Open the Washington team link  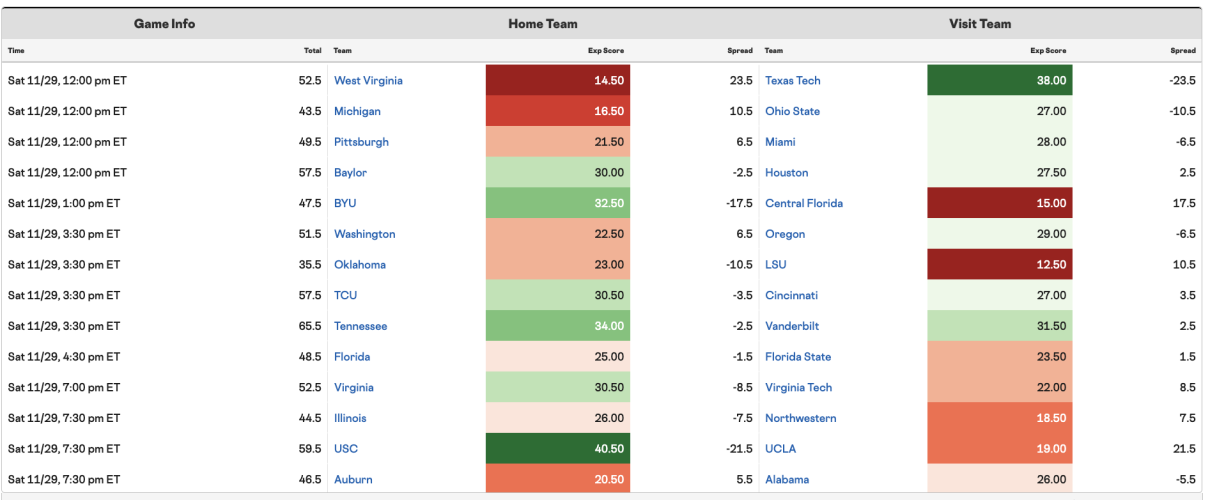point(364,234)
